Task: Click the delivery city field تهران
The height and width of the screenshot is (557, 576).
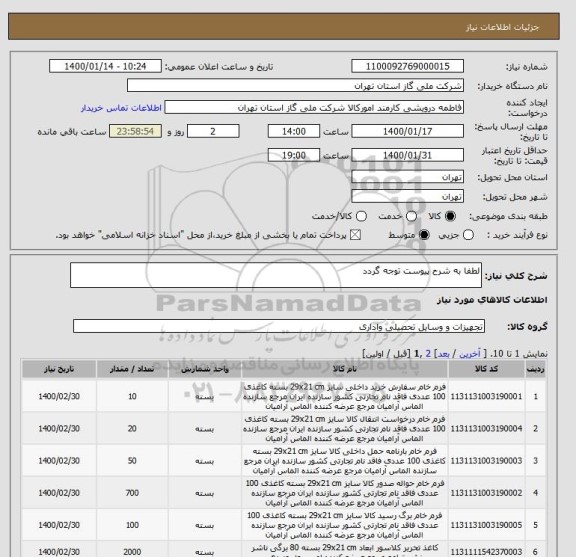Action: [407, 197]
